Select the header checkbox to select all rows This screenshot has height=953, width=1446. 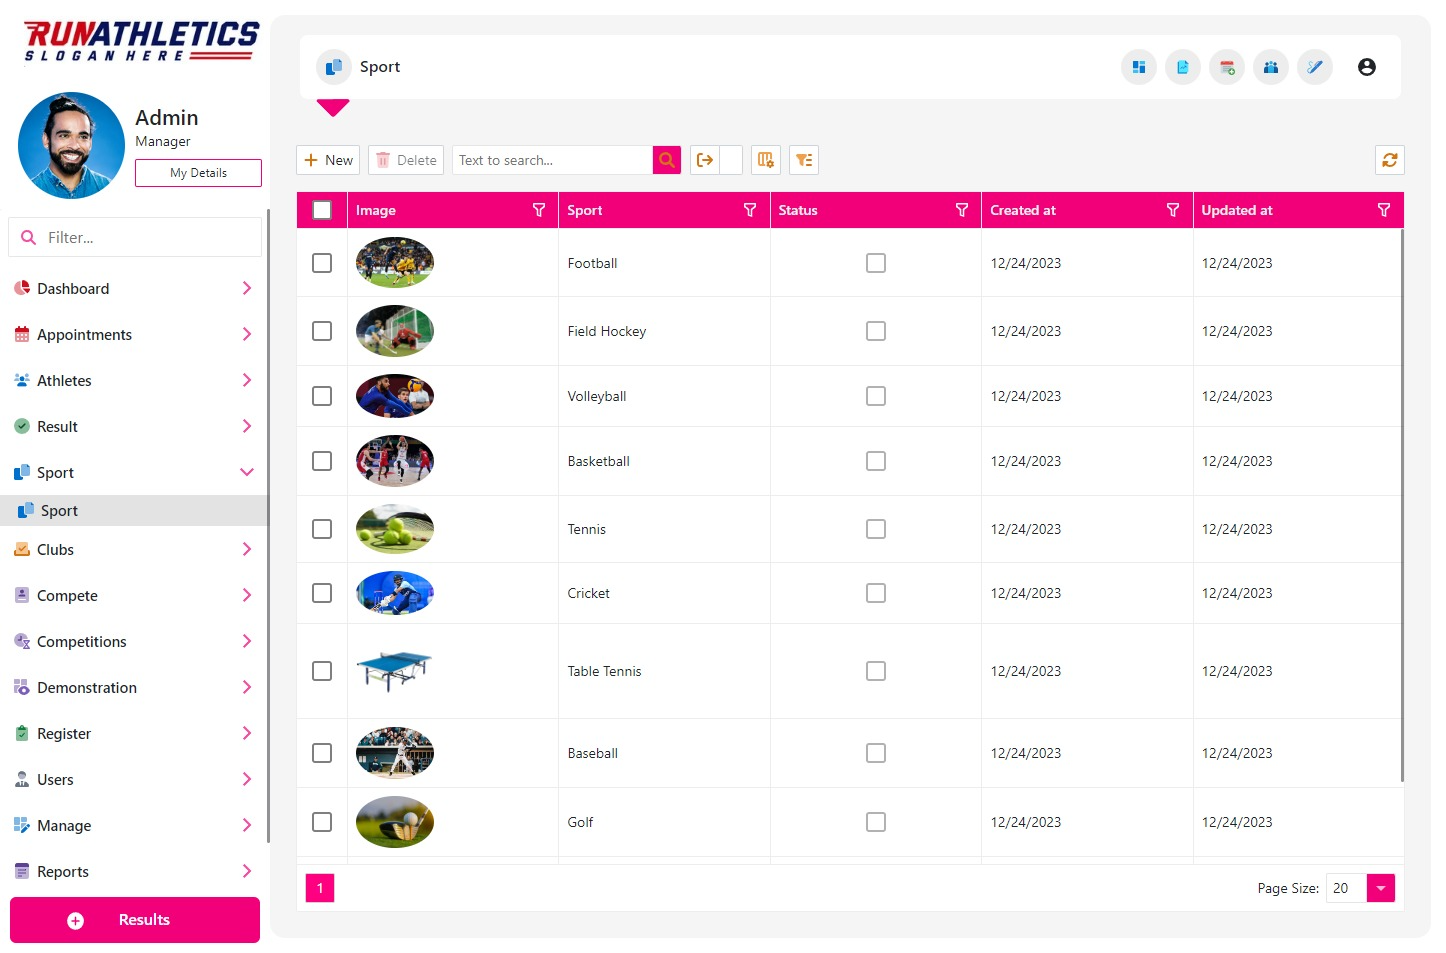(x=321, y=210)
